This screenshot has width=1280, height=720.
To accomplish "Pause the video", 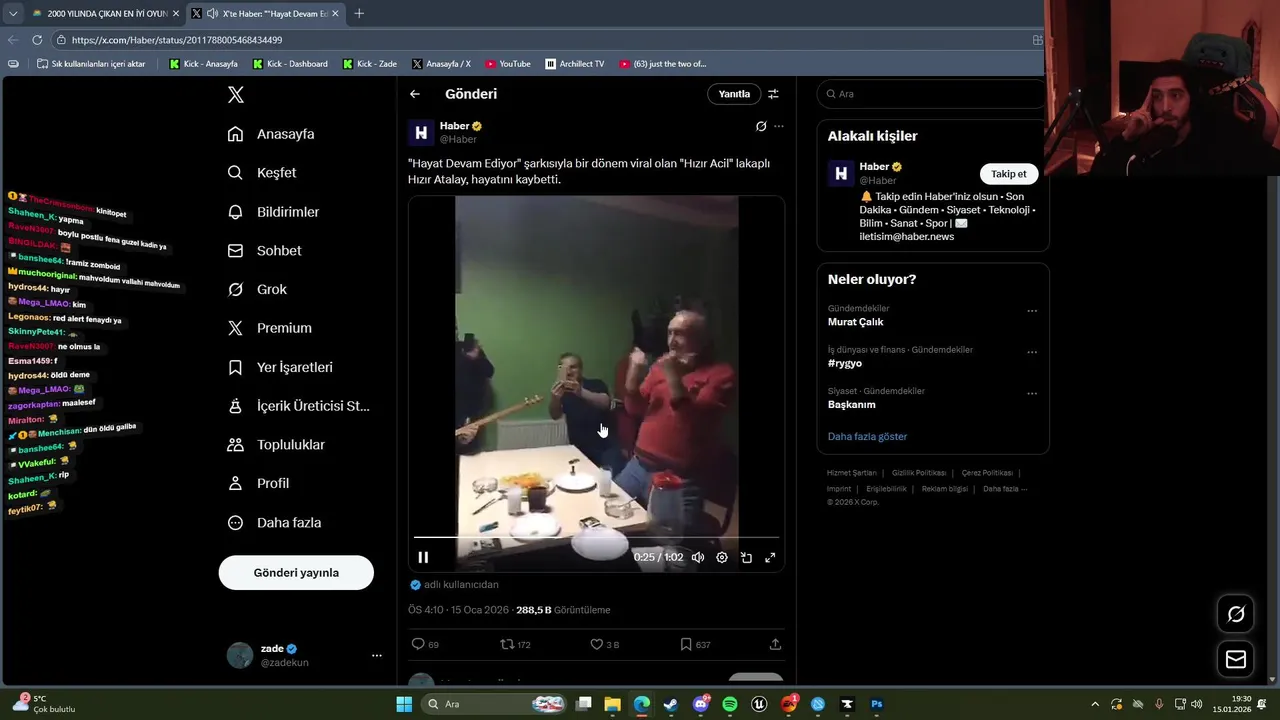I will (423, 558).
